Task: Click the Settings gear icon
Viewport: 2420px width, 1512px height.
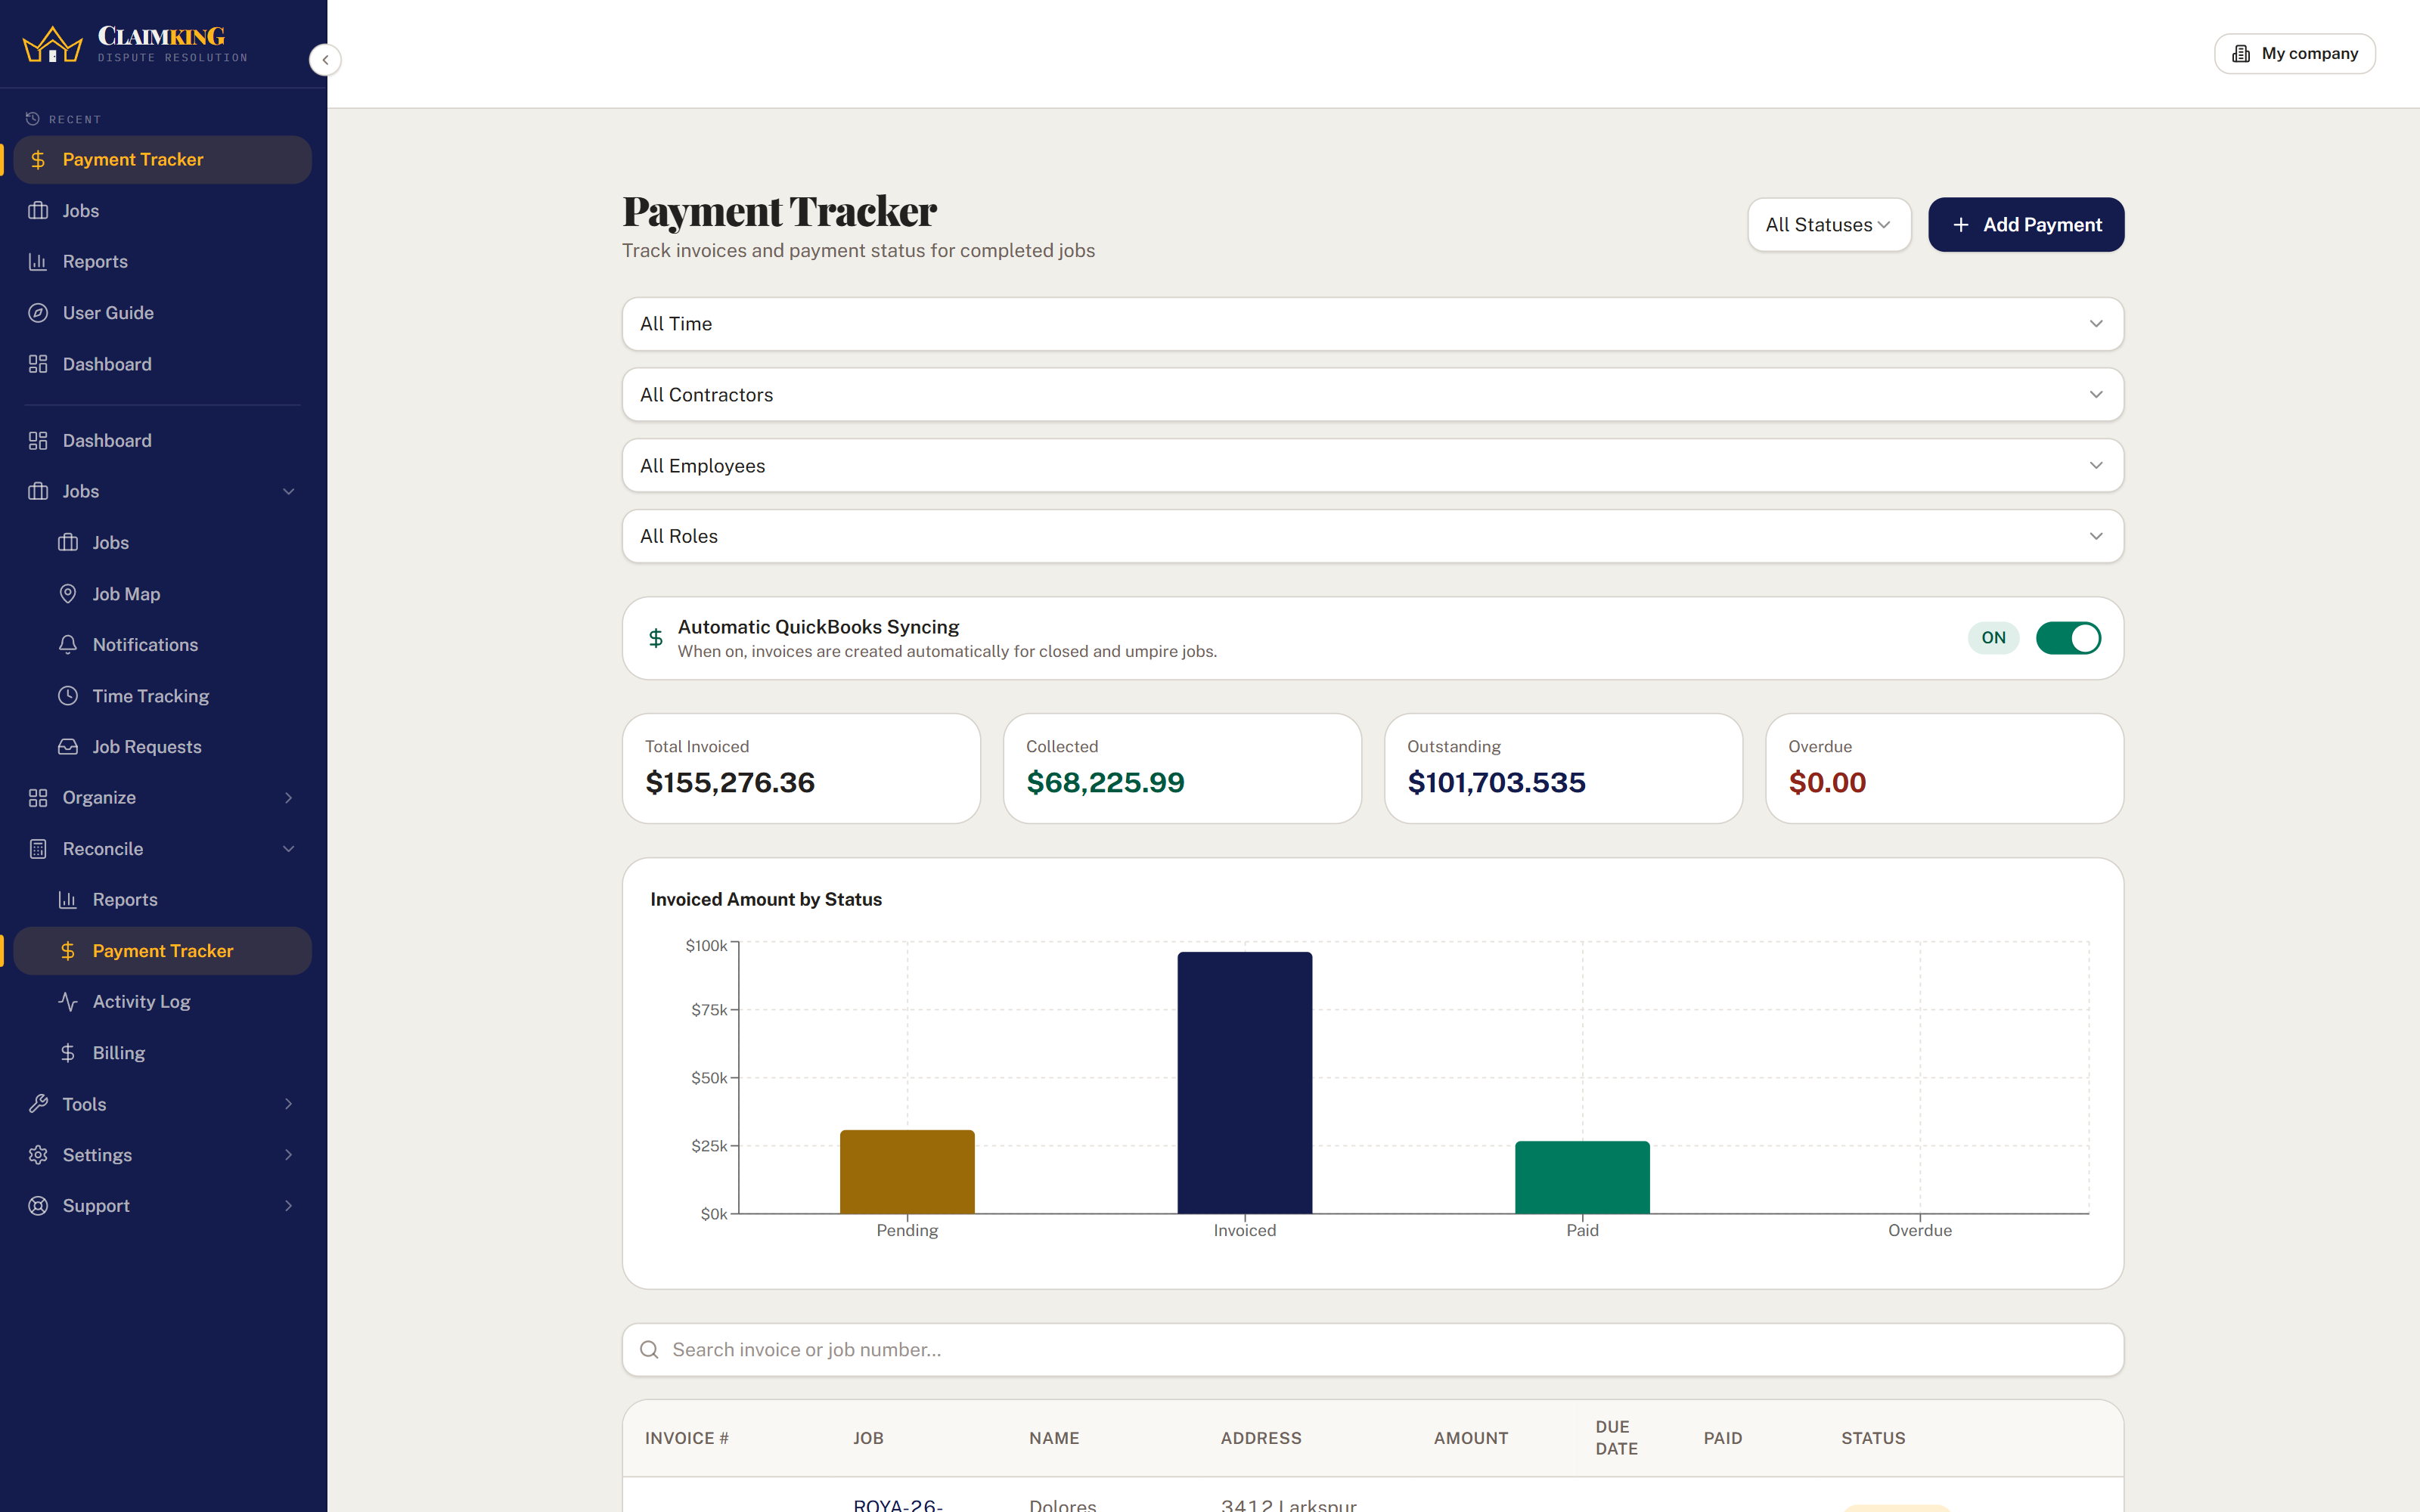Action: (x=38, y=1155)
